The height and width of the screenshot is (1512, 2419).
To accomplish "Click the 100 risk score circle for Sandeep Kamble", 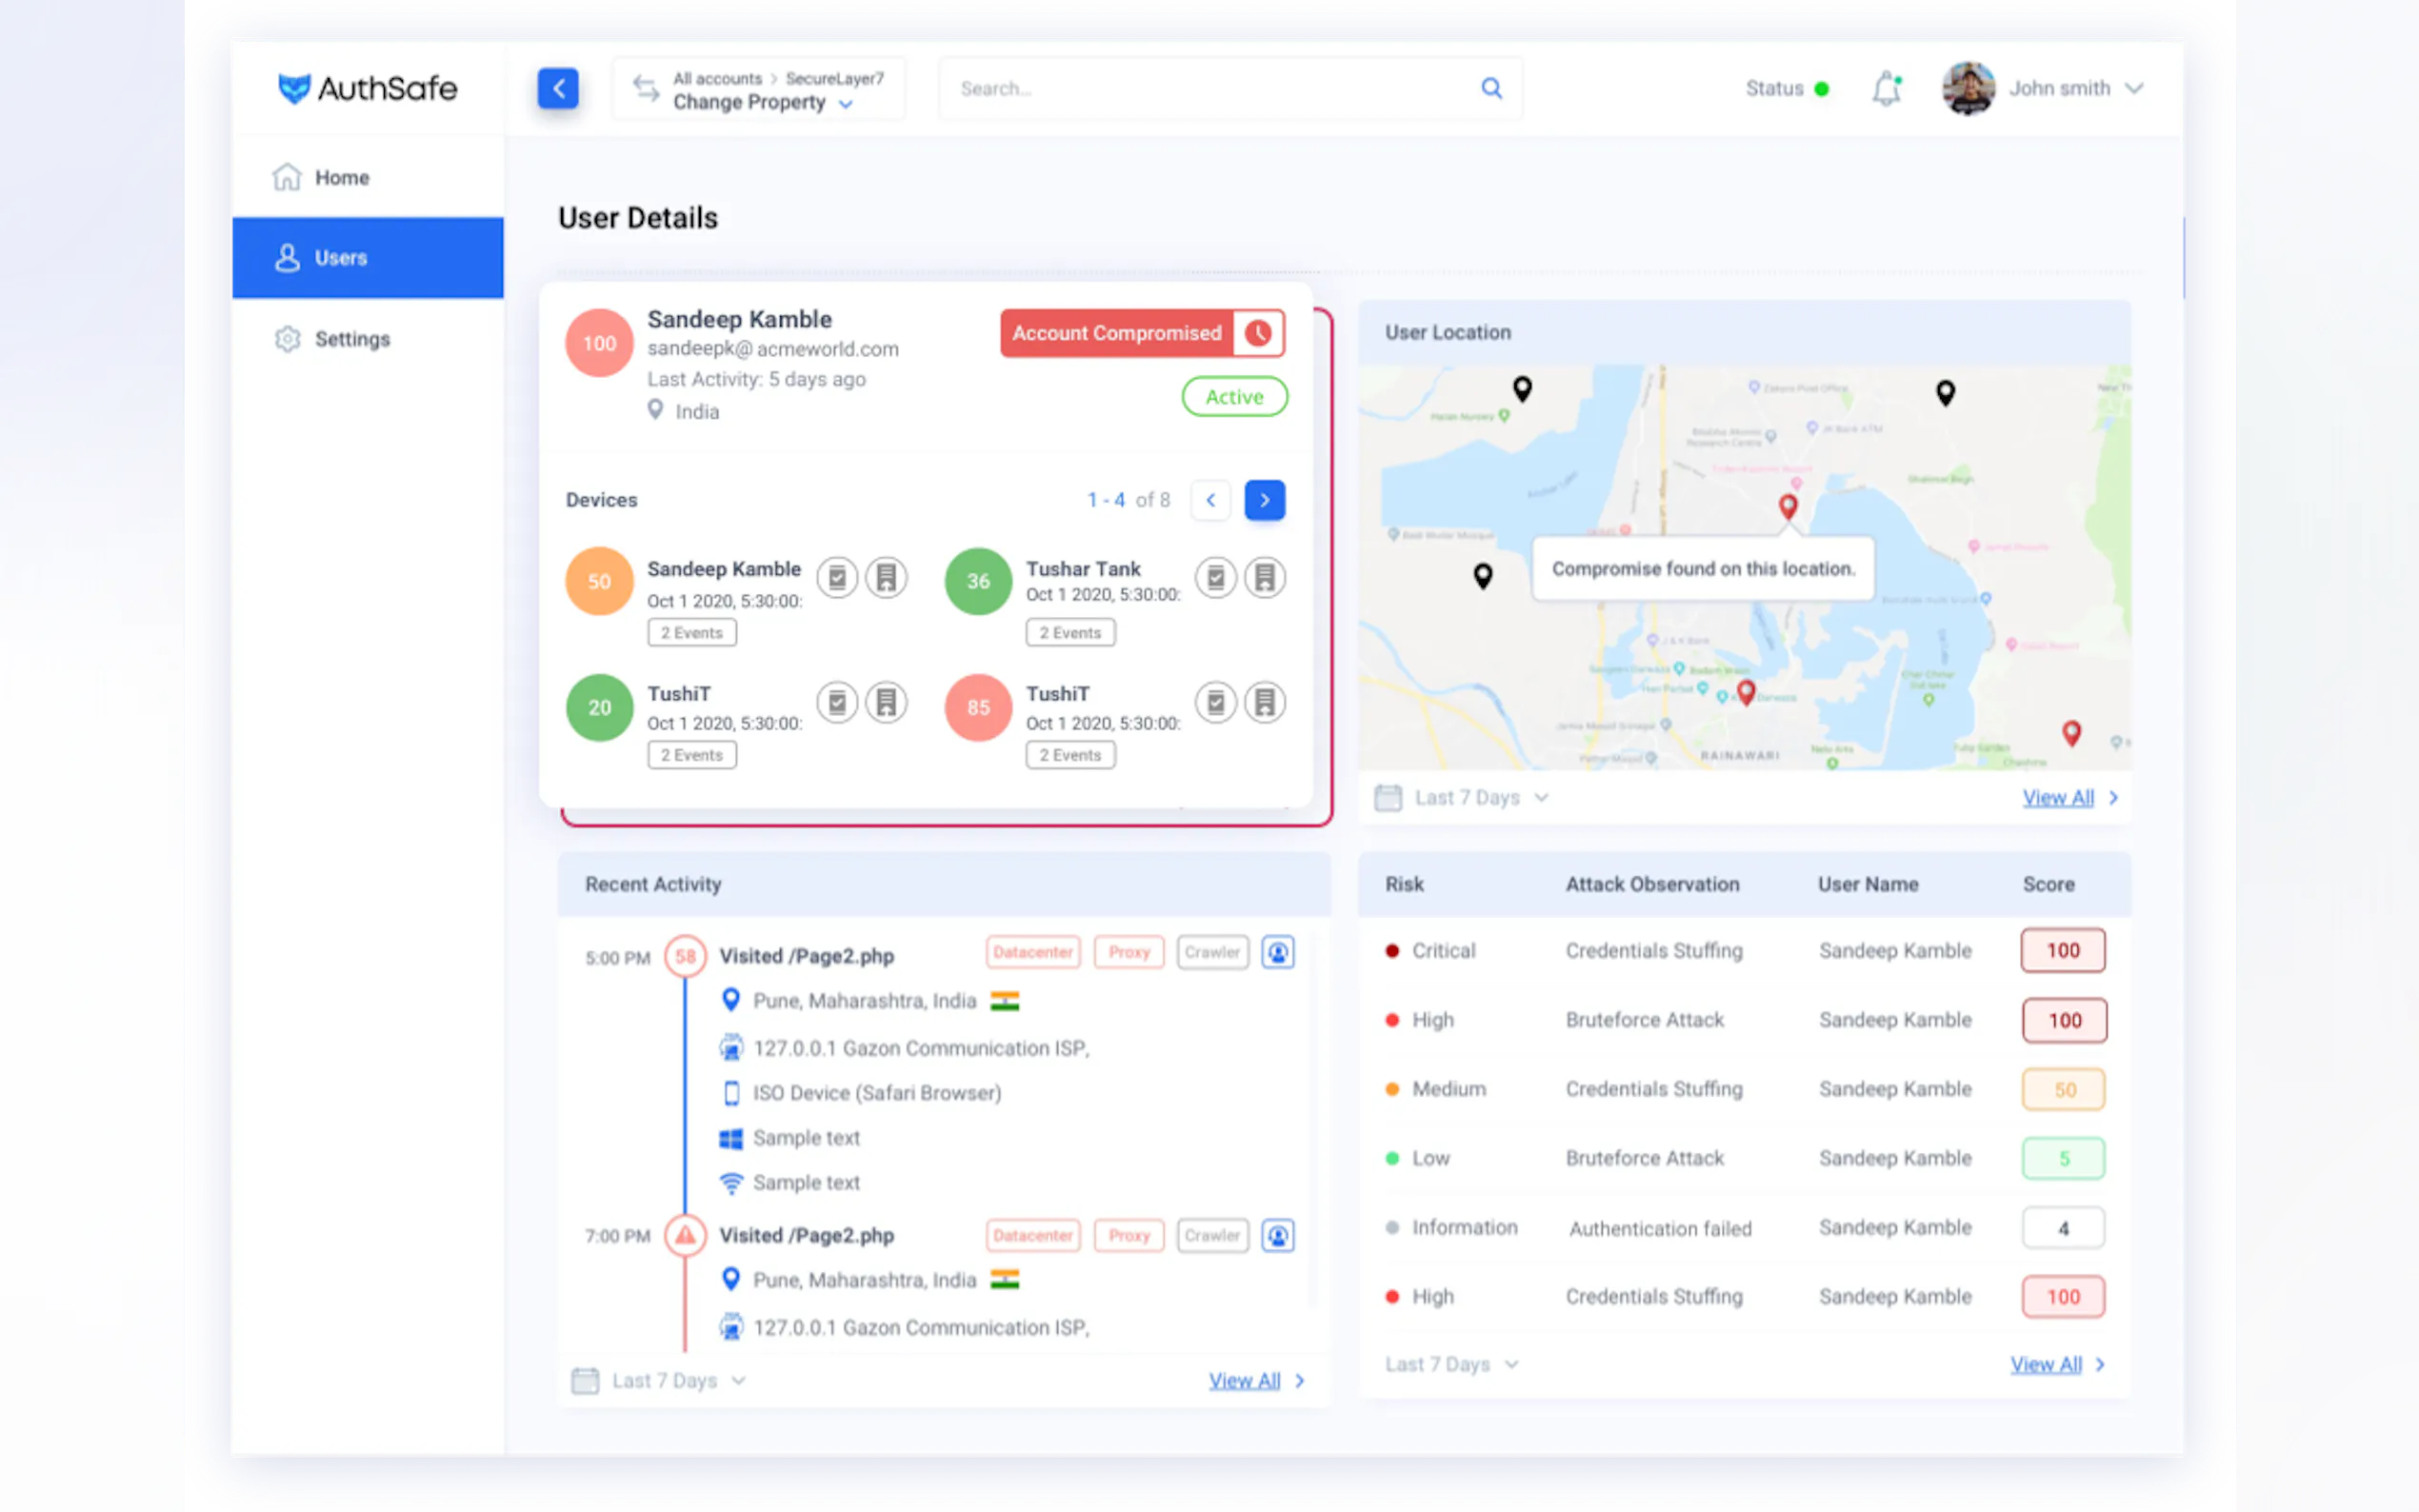I will (x=599, y=343).
